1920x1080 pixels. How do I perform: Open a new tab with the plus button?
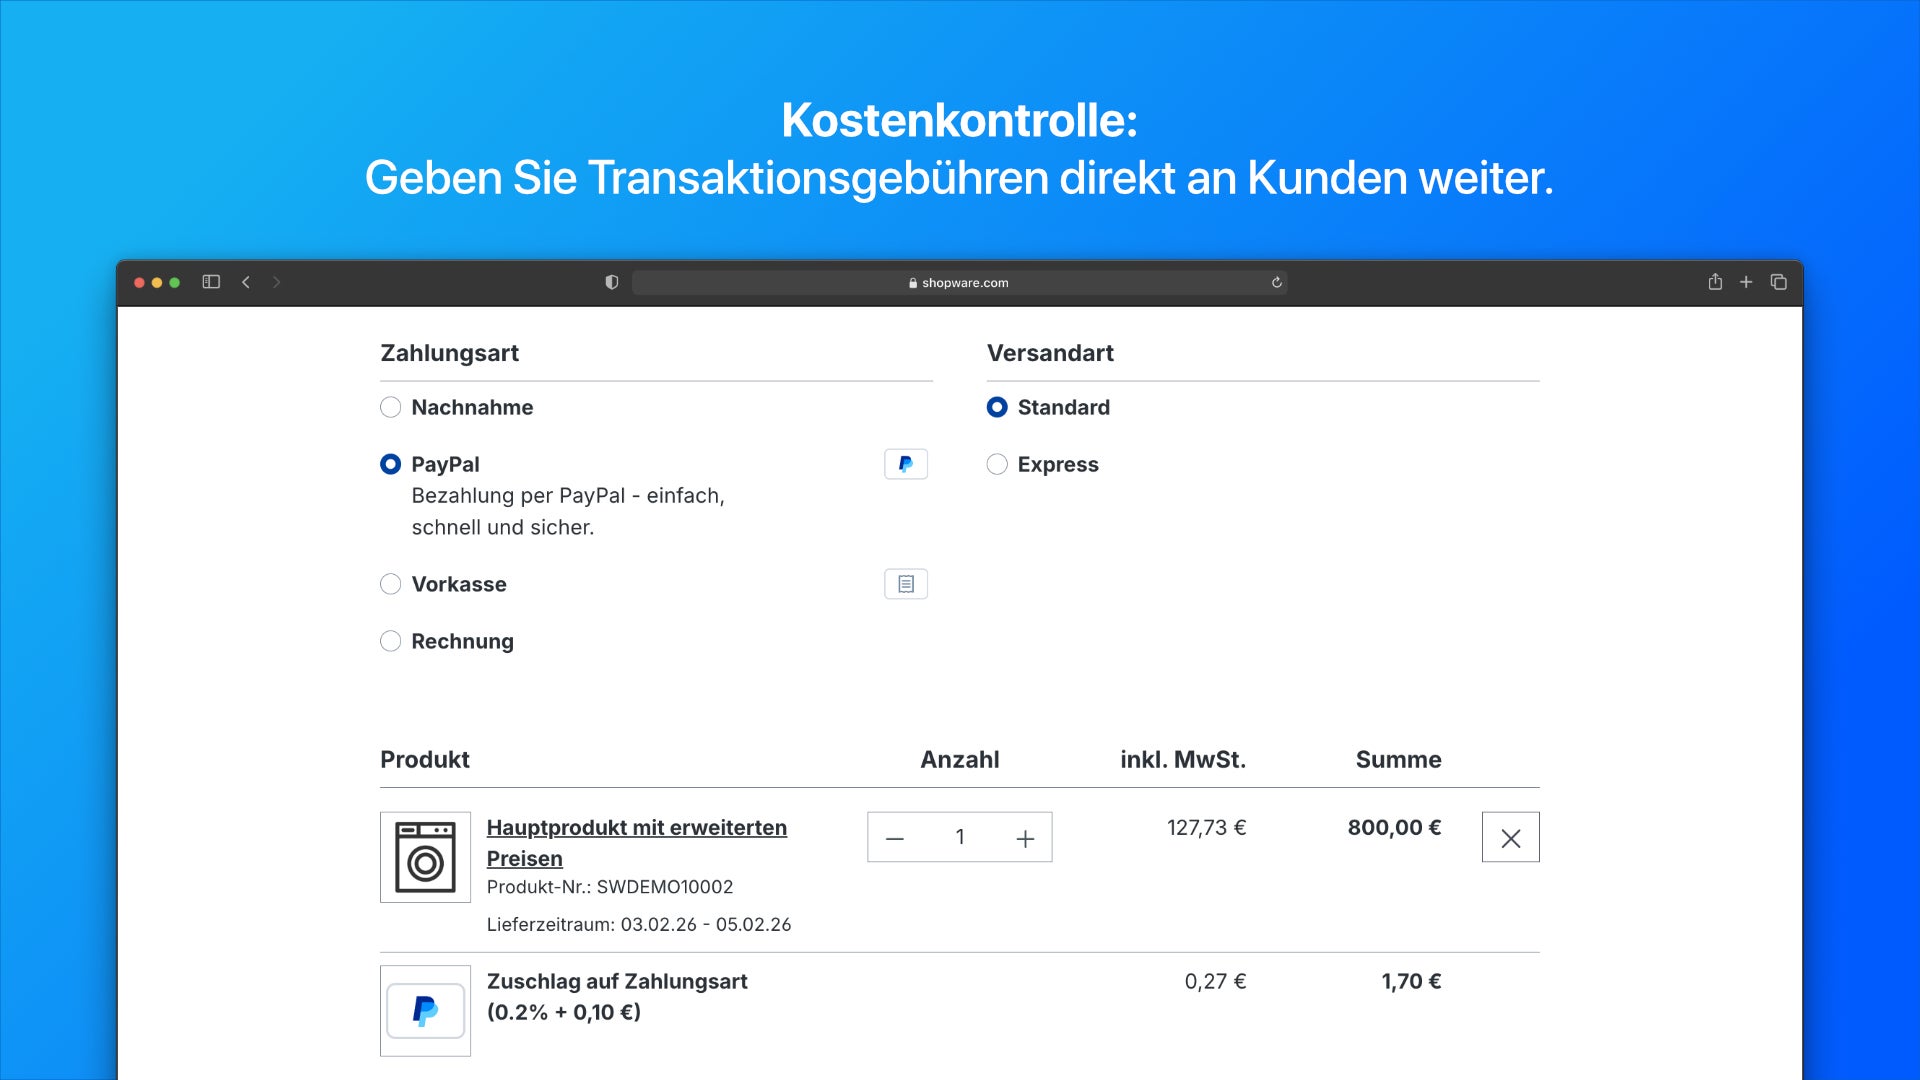point(1746,282)
